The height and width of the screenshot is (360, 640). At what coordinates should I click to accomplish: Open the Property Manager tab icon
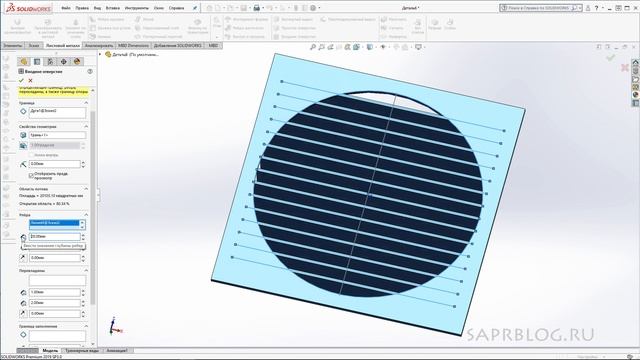[x=37, y=62]
